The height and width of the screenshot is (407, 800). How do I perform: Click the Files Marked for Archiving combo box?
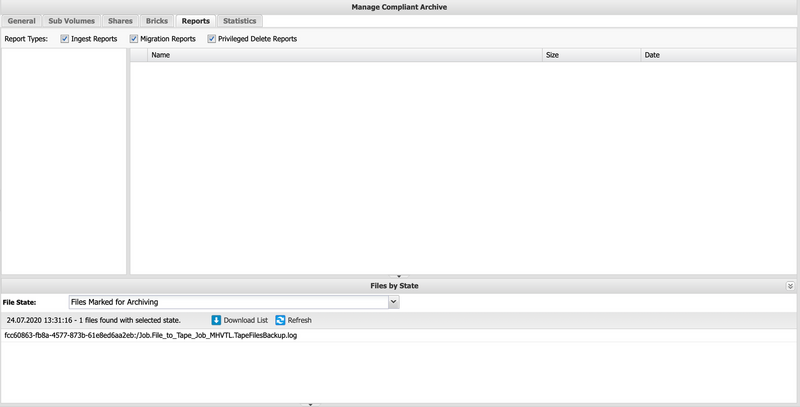(x=228, y=301)
